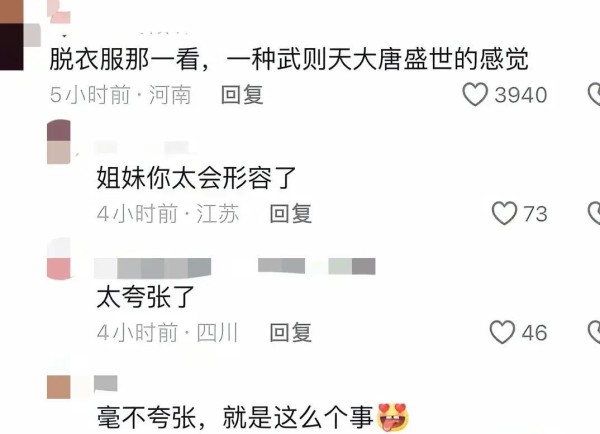Image resolution: width=600 pixels, height=434 pixels.
Task: Select the comment 毫不夸张，就是这么个事
Action: [235, 417]
